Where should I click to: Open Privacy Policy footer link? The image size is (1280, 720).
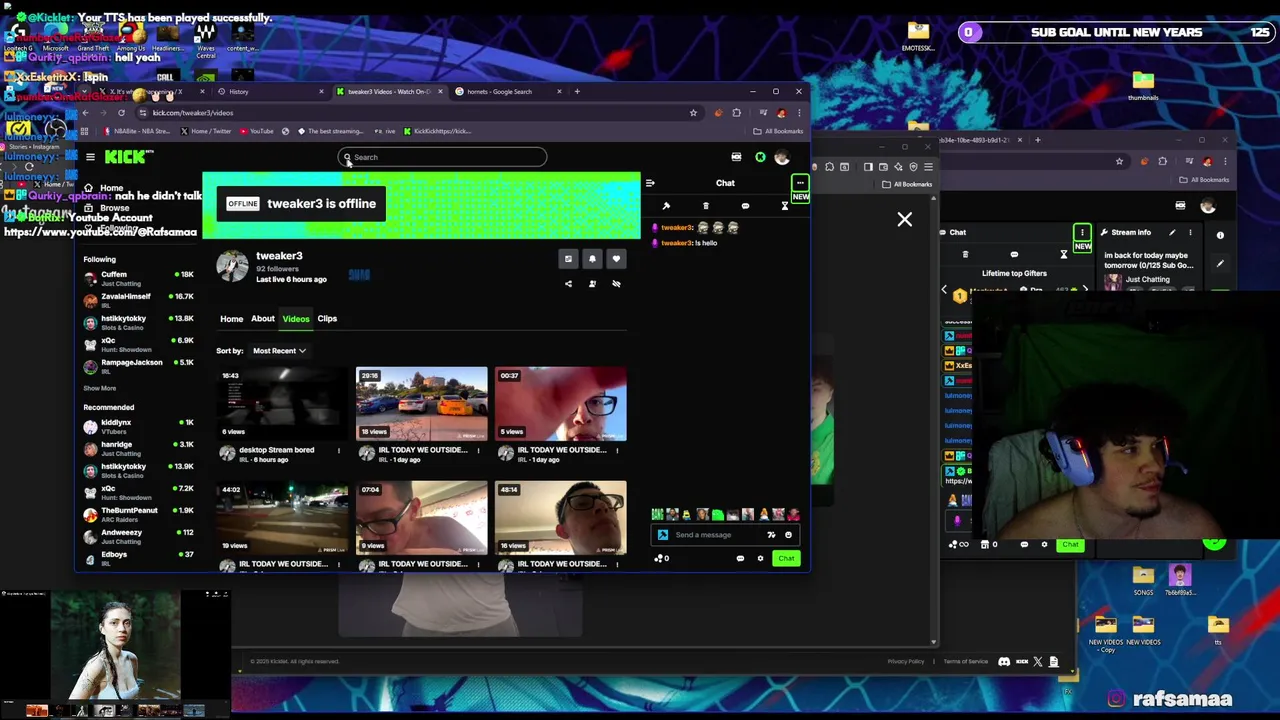coord(906,661)
